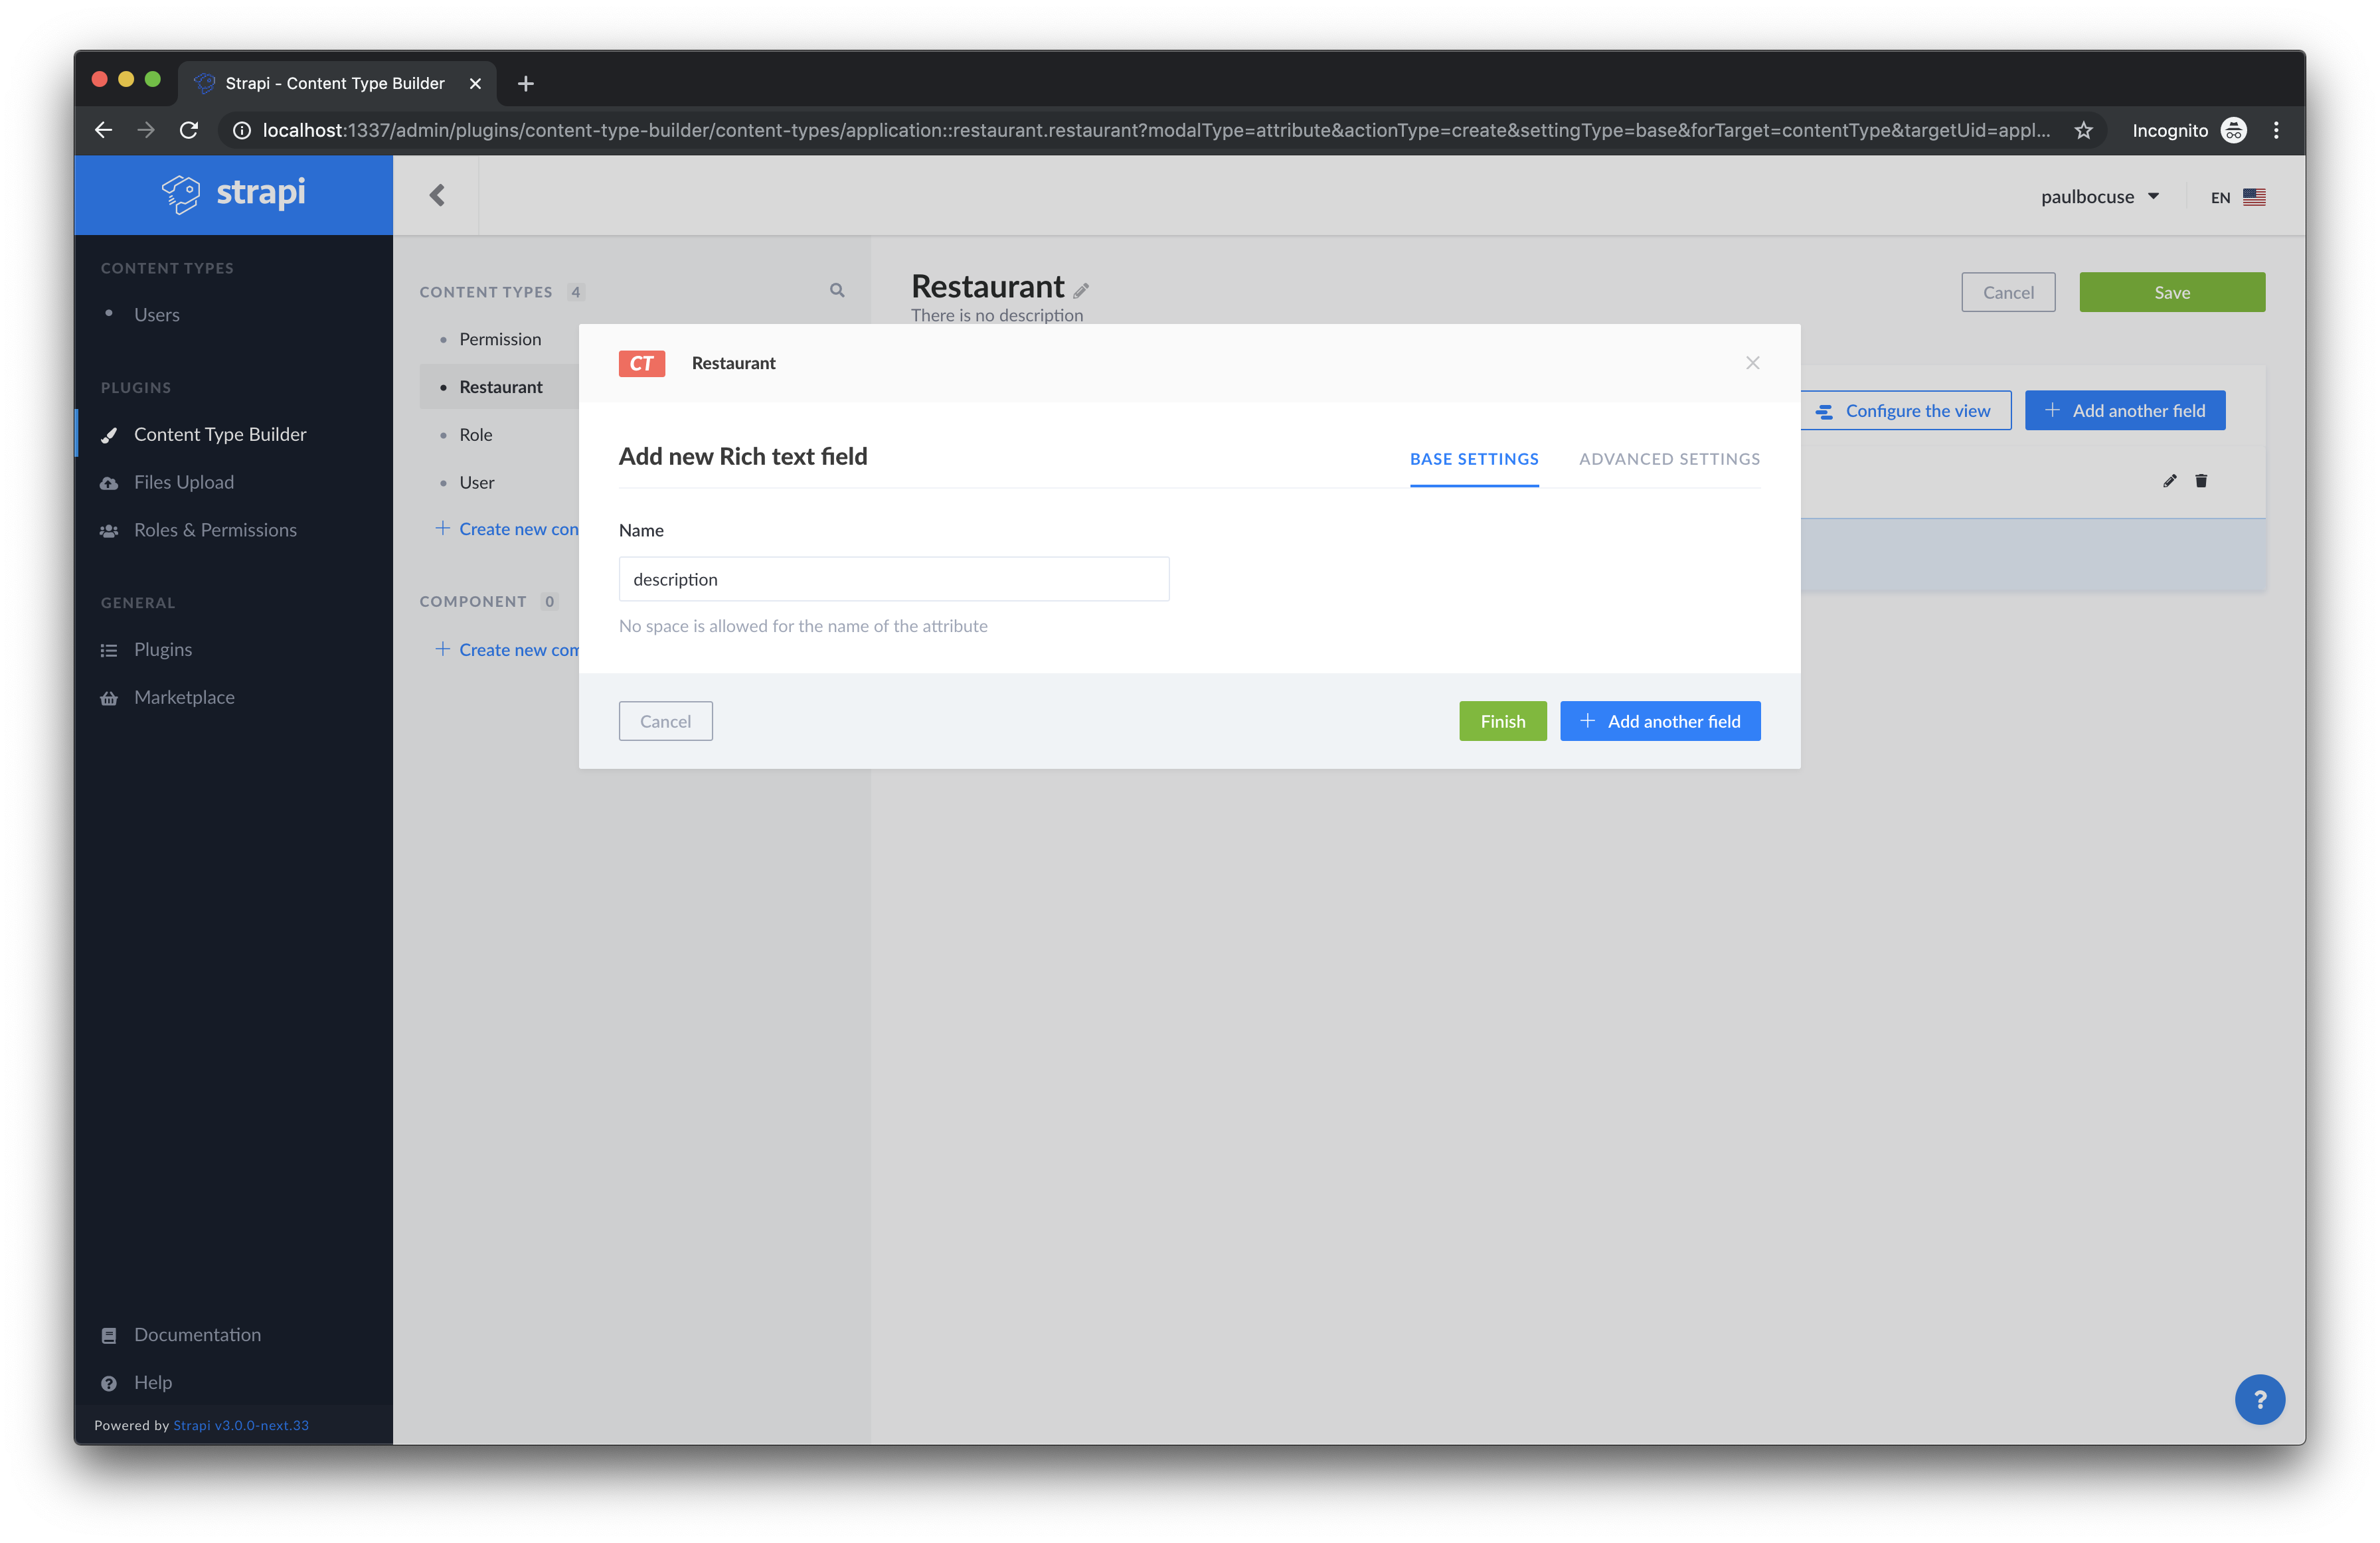Screen dimensions: 2380x1543
Task: Select Base Settings tab
Action: (1474, 459)
